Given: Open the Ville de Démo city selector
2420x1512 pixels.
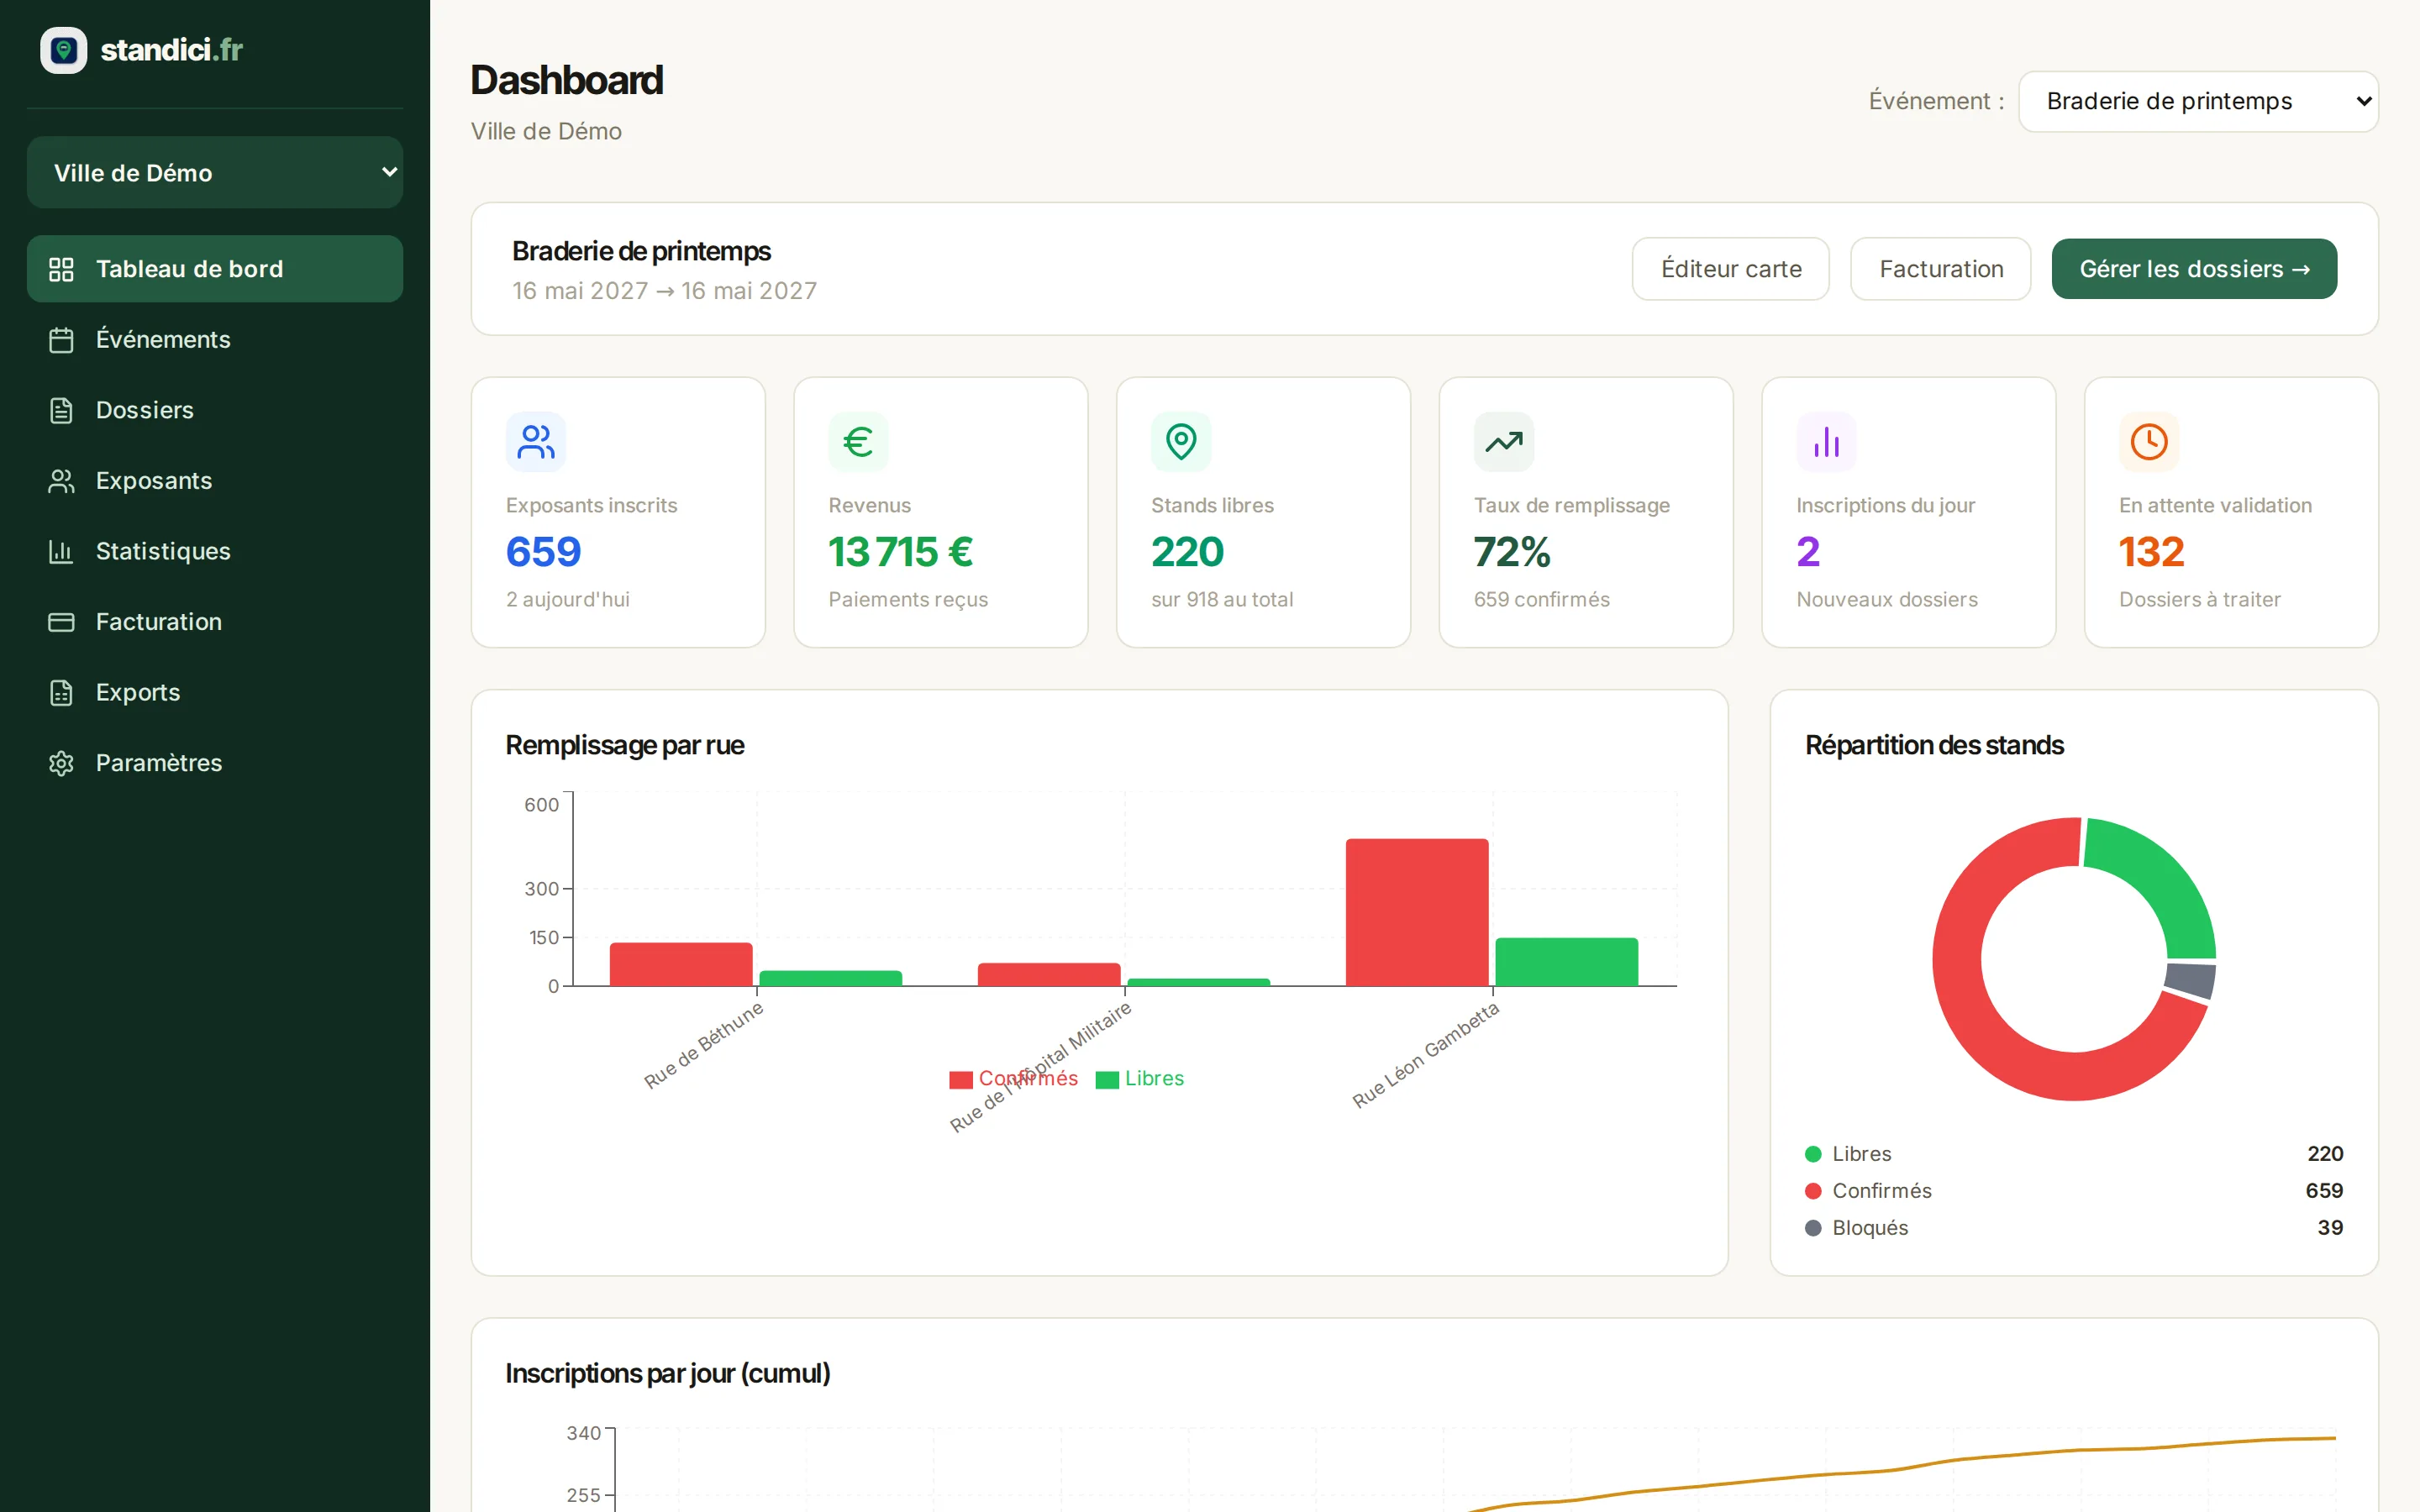Looking at the screenshot, I should click(215, 172).
